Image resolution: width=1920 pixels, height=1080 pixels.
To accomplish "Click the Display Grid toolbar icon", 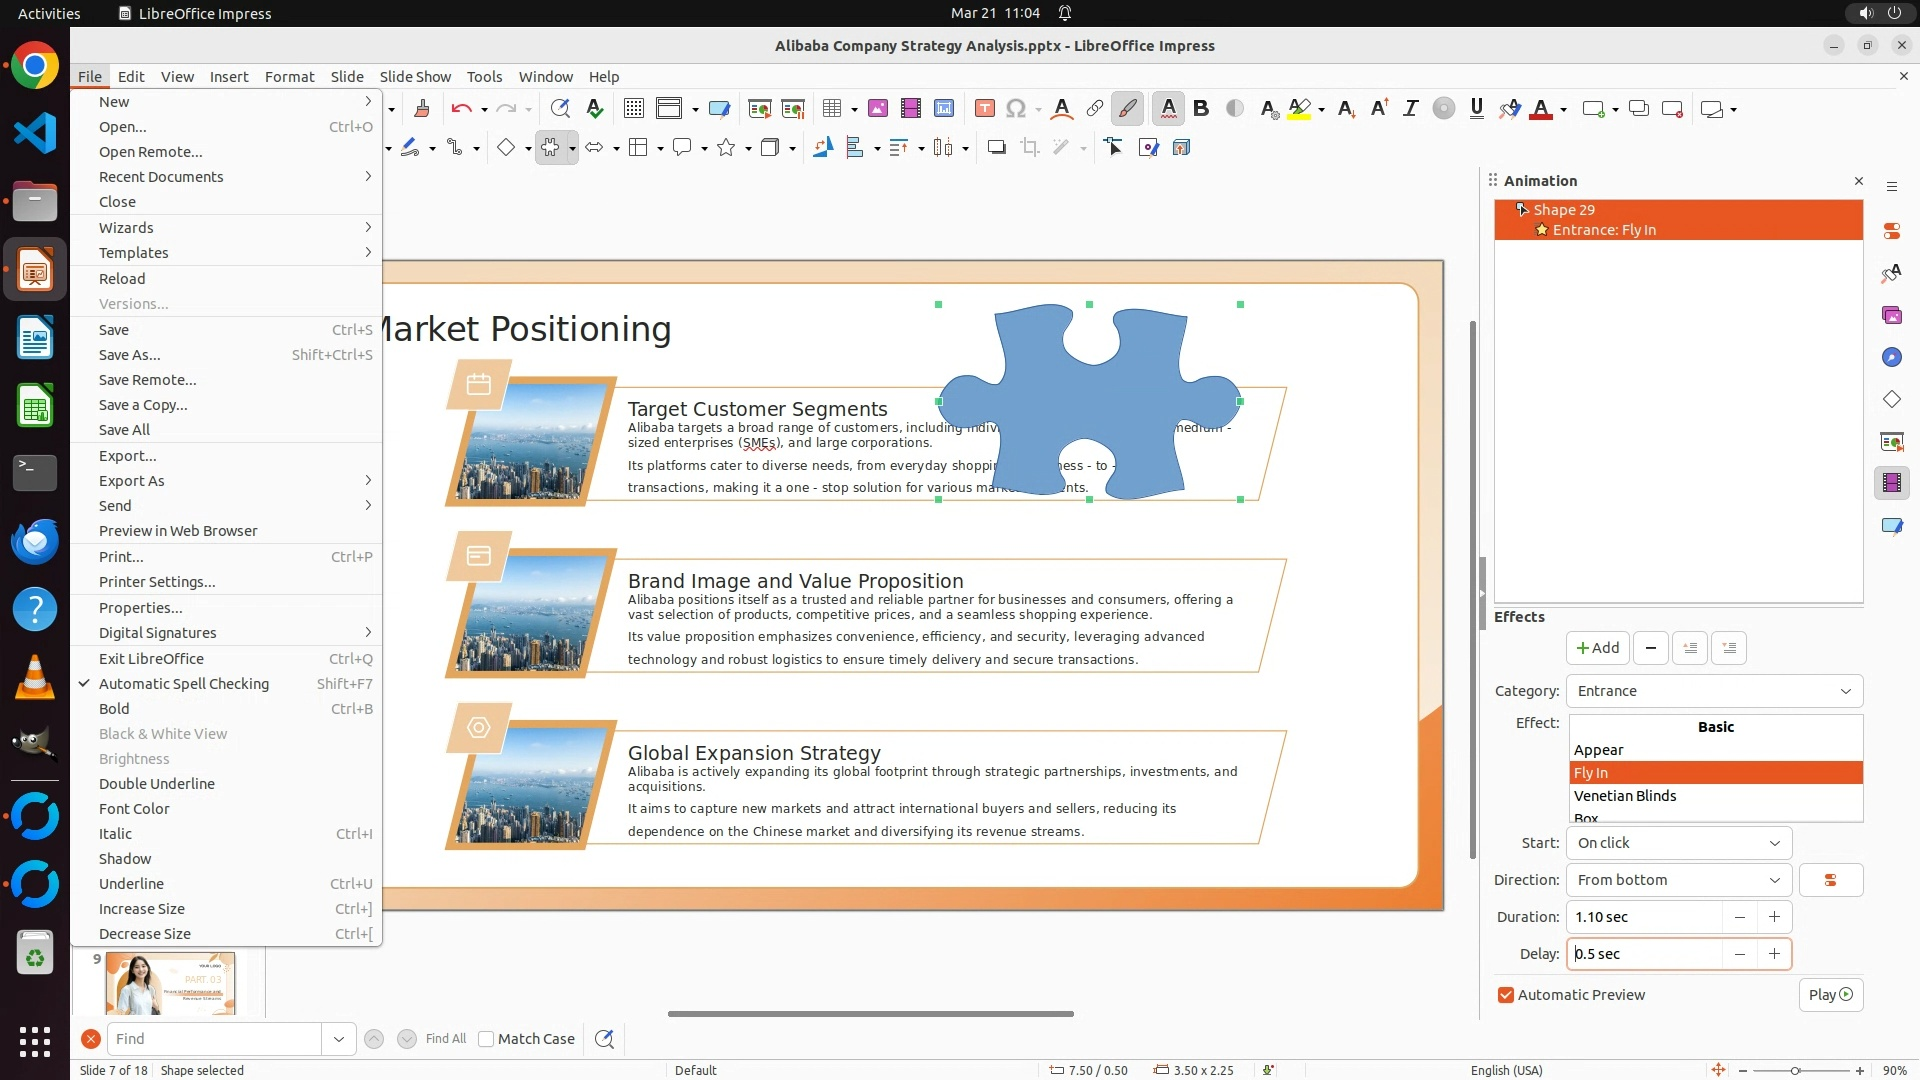I will click(633, 109).
